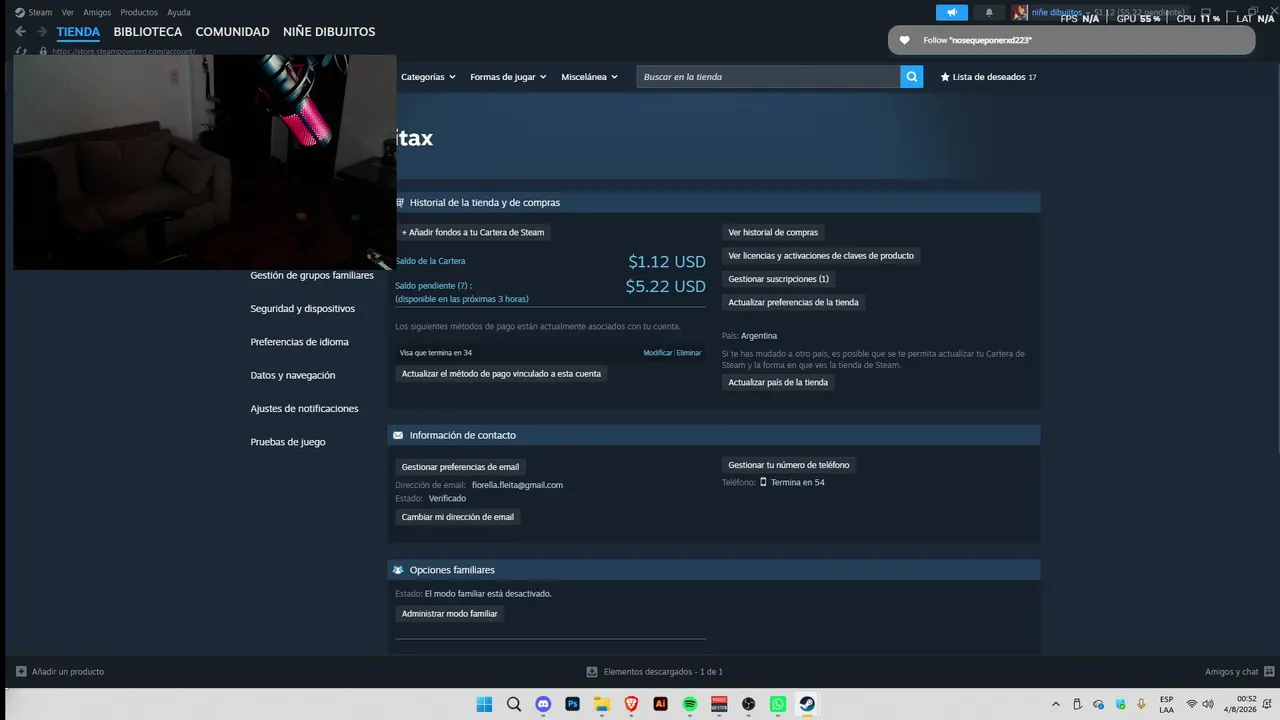This screenshot has width=1280, height=720.
Task: Click Gestionar preferencias de email button
Action: [x=461, y=467]
